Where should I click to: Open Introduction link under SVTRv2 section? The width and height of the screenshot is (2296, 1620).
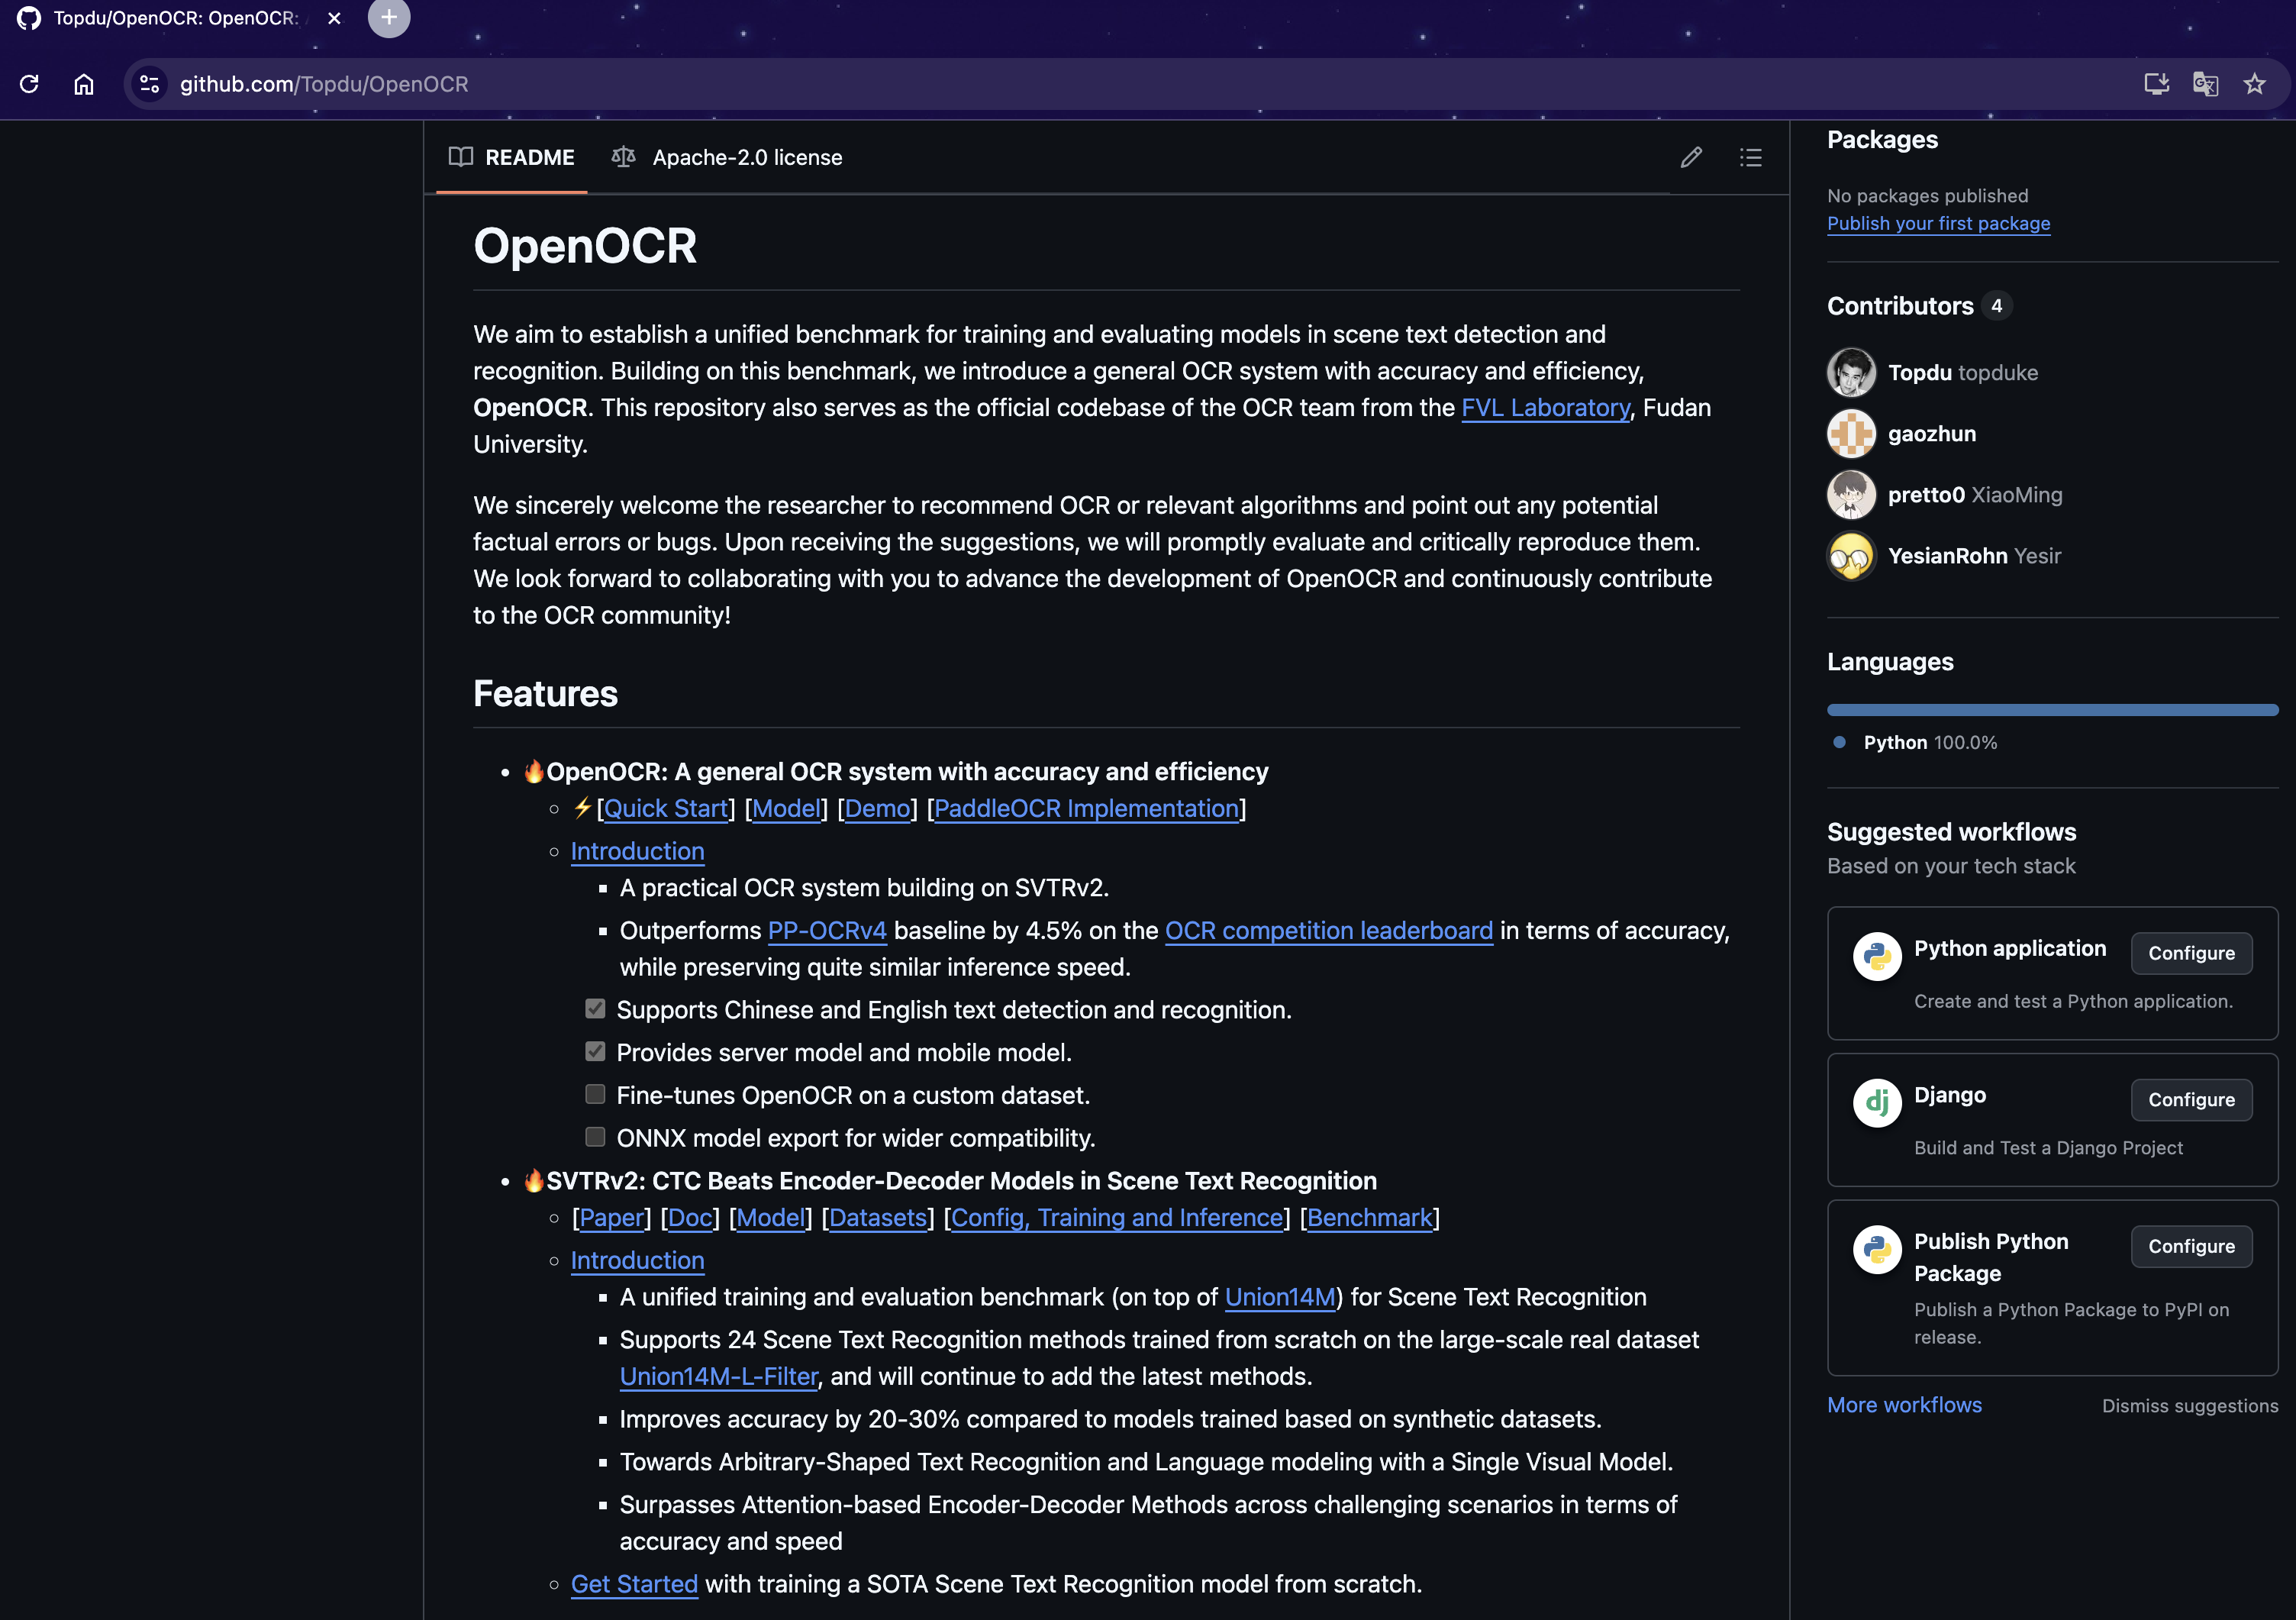pos(637,1260)
